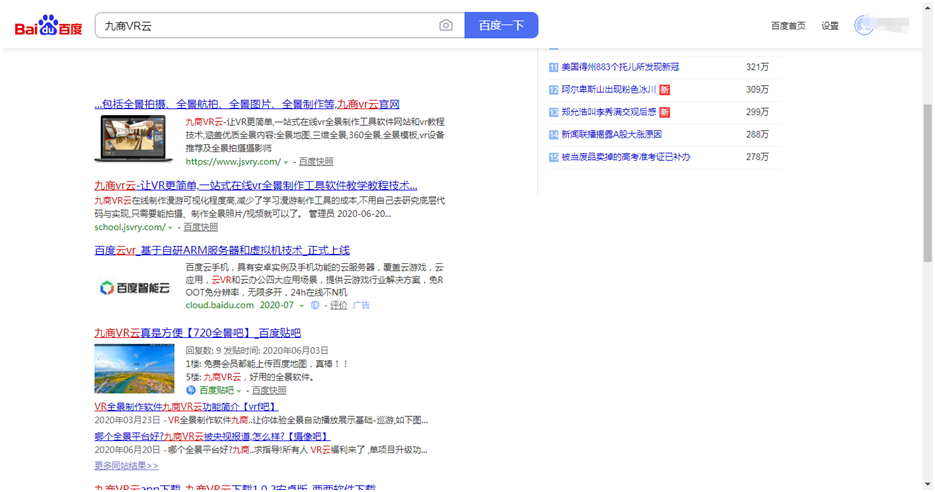The height and width of the screenshot is (492, 935).
Task: Open hot topic 郑允浩叫李秀满交现后悔
Action: click(x=609, y=112)
